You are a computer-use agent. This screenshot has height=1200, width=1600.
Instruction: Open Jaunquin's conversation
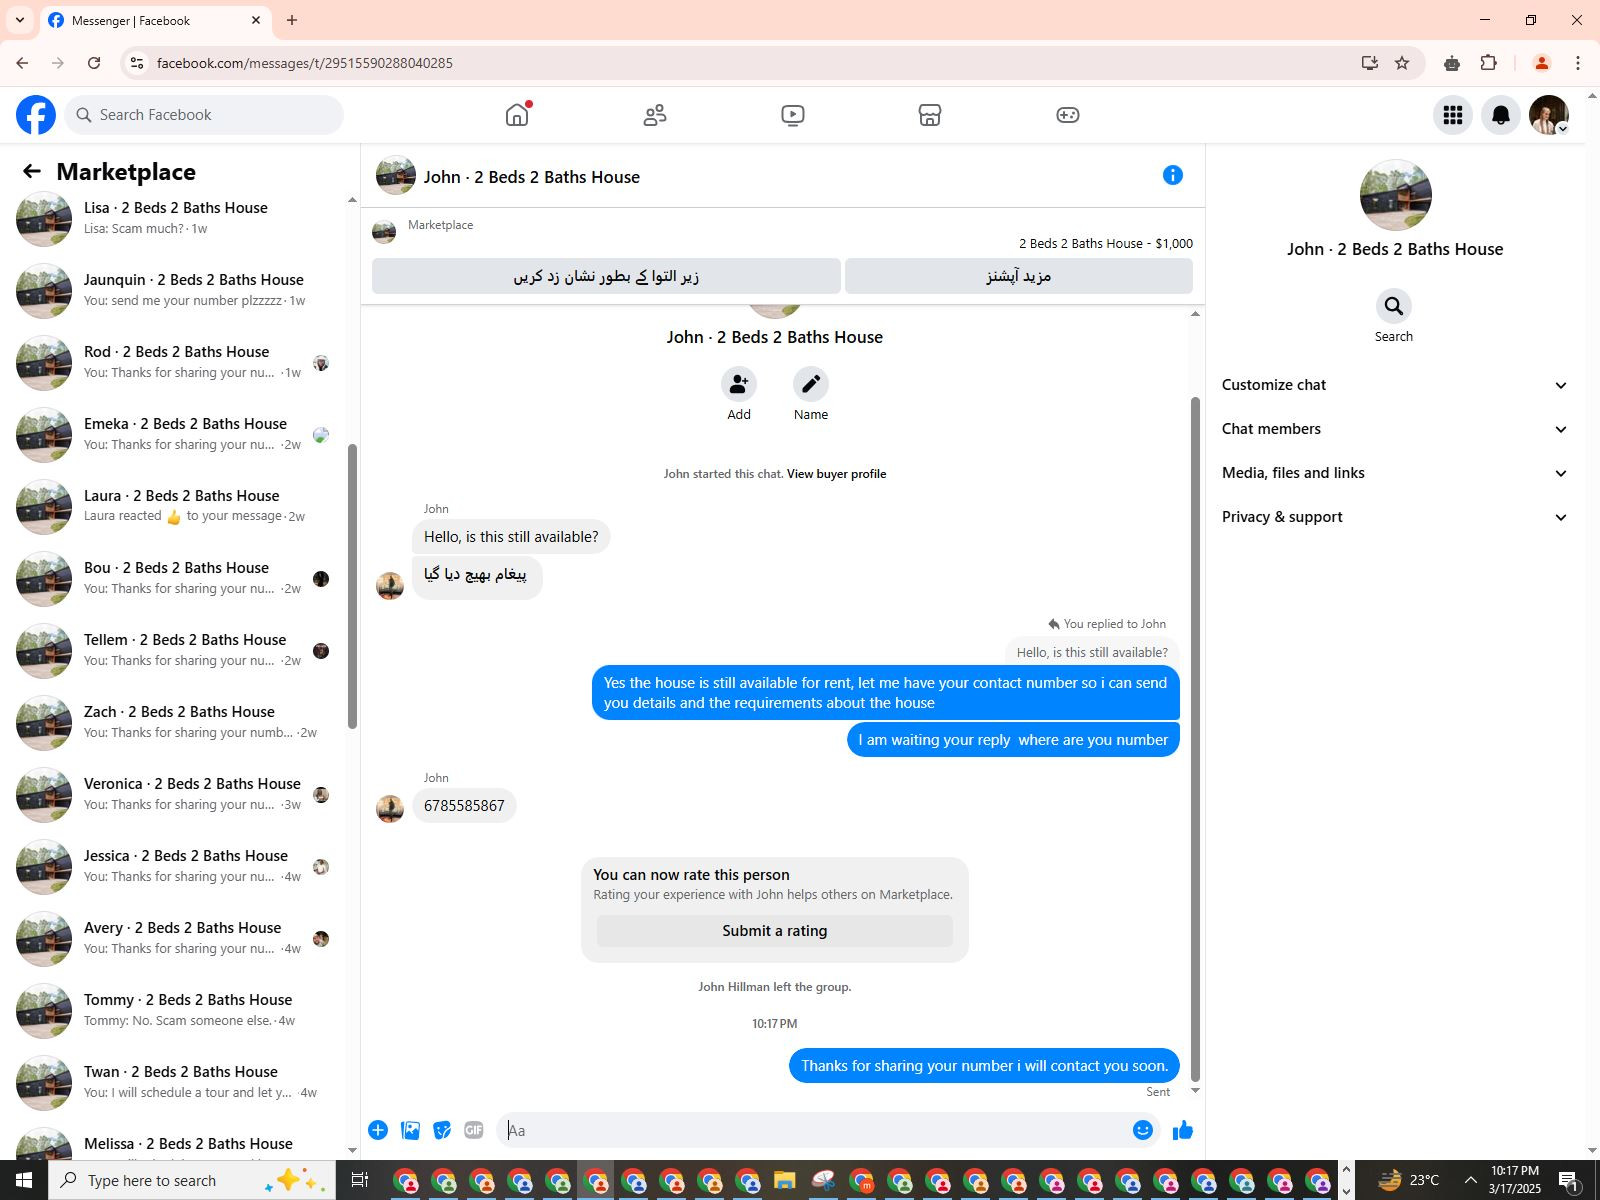coord(176,290)
